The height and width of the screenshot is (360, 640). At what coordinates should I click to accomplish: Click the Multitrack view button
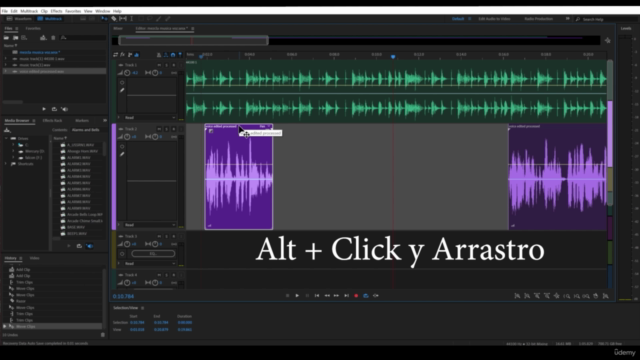50,19
